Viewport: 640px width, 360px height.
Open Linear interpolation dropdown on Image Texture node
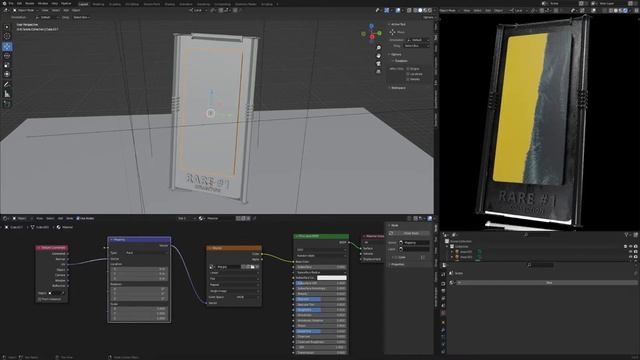coord(234,273)
